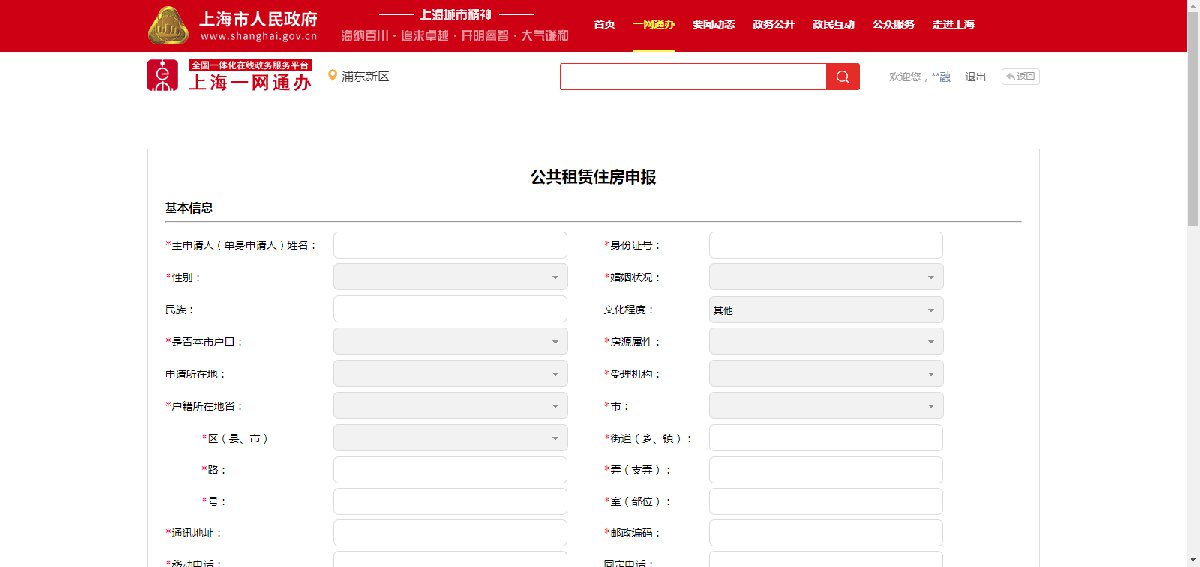Click the red magnifier search button
The width and height of the screenshot is (1200, 567).
[x=842, y=77]
